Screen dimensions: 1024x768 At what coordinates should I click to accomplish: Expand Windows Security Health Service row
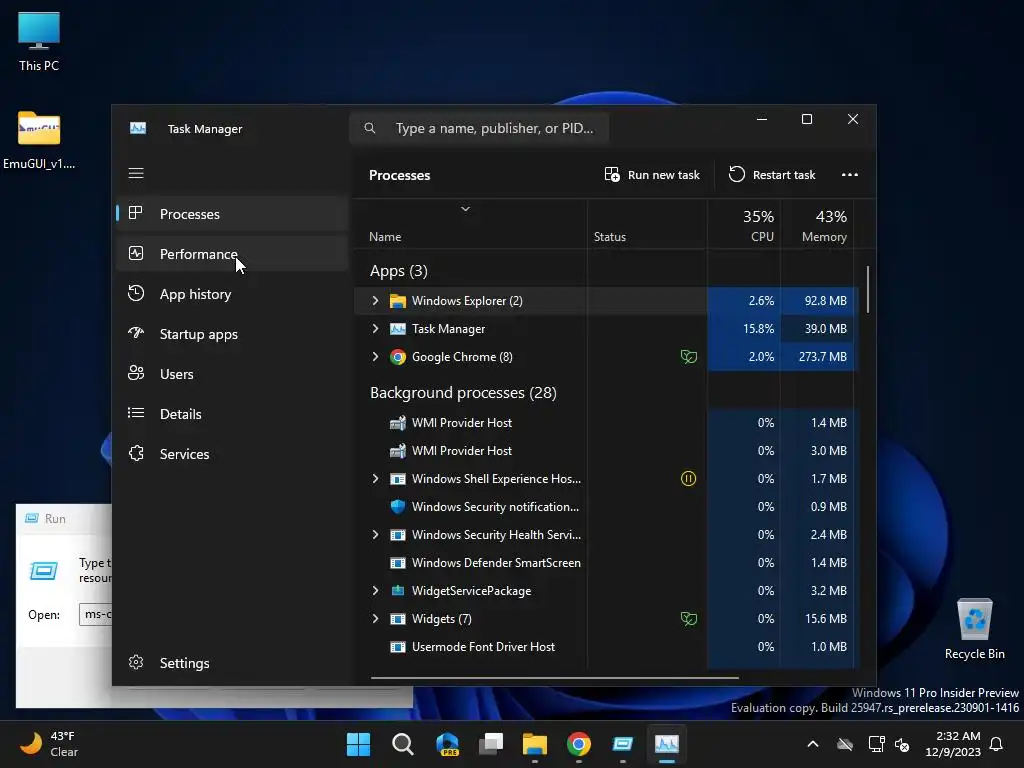[x=375, y=534]
